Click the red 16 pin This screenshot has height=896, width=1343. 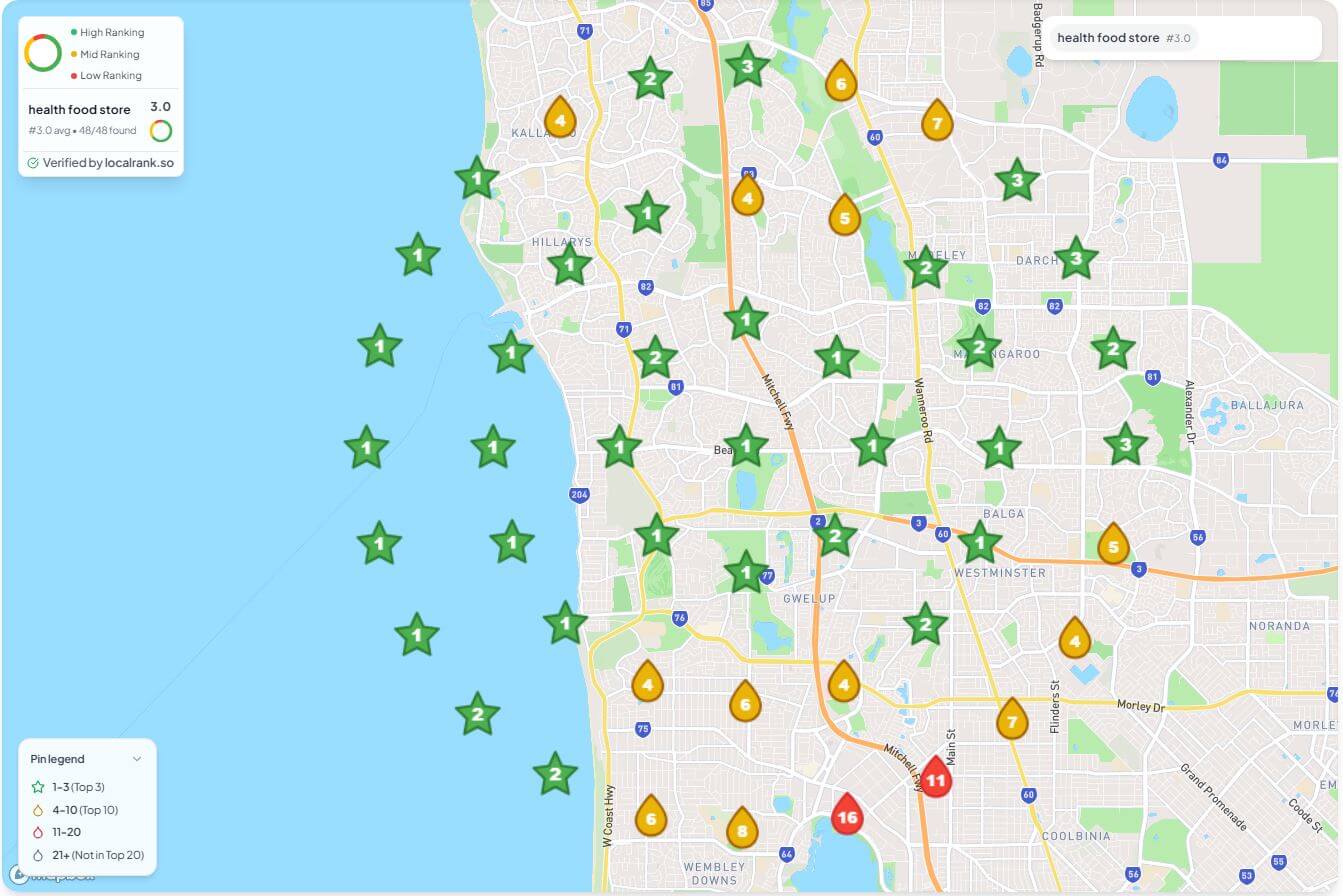(847, 814)
